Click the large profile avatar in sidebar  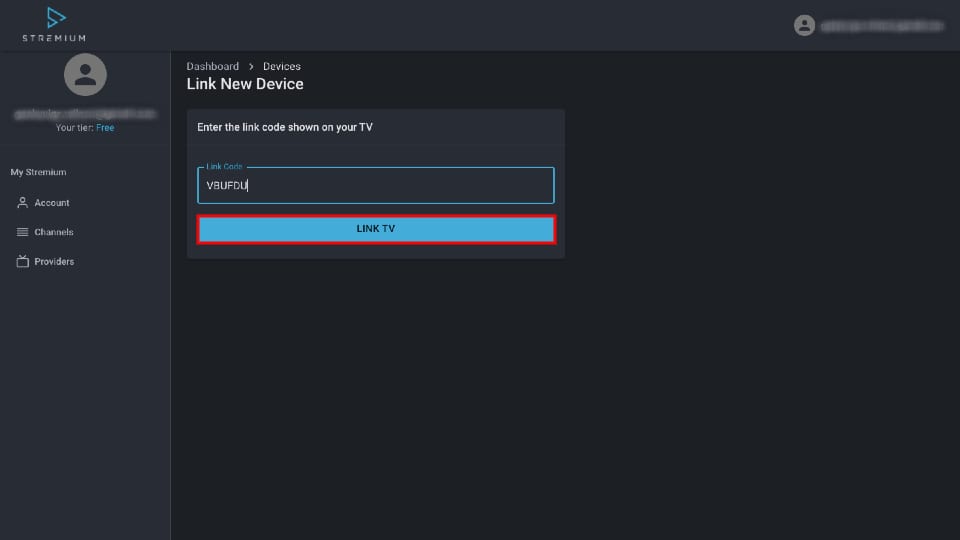pos(85,75)
